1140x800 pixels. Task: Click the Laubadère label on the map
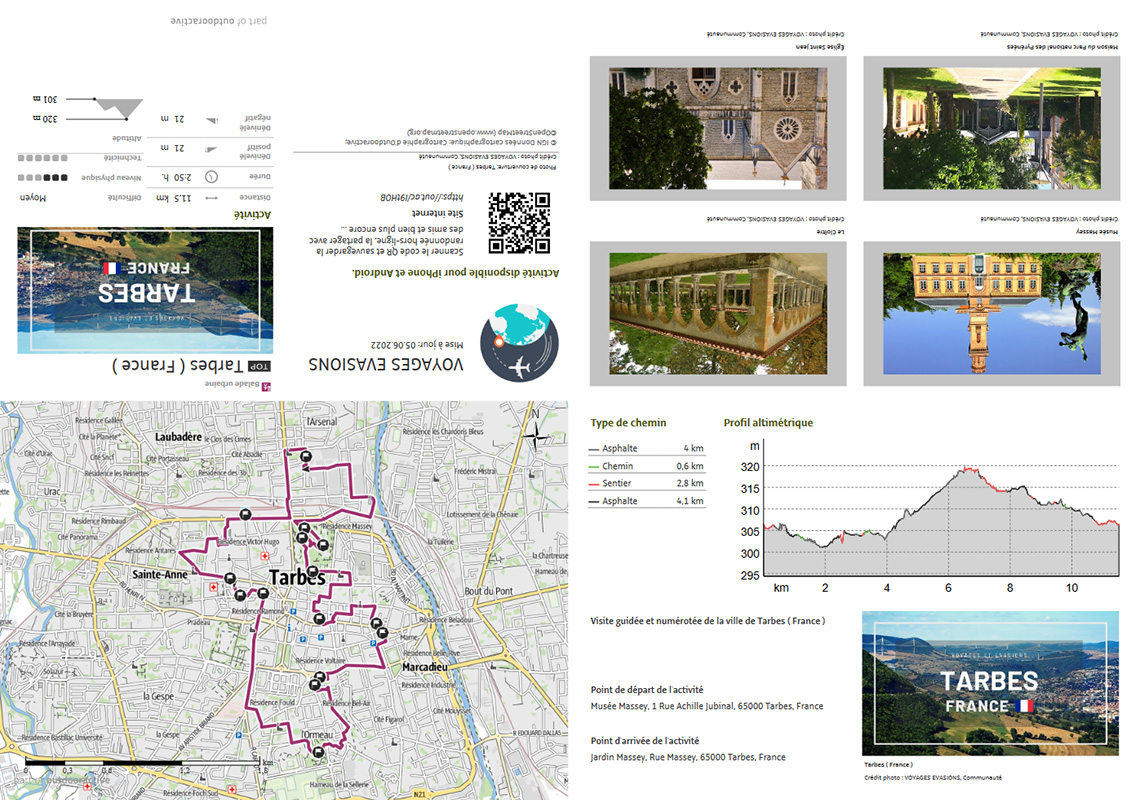tap(178, 437)
